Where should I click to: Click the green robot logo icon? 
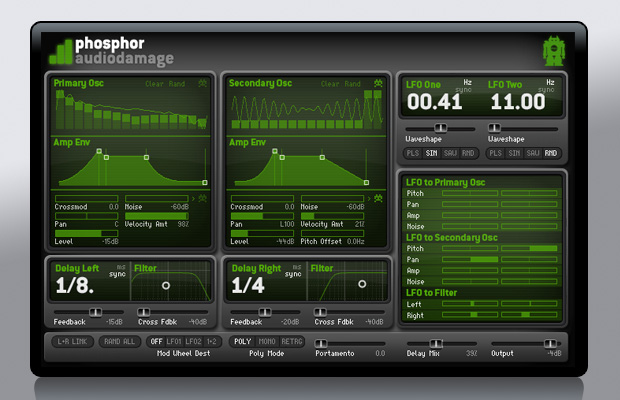pos(554,51)
